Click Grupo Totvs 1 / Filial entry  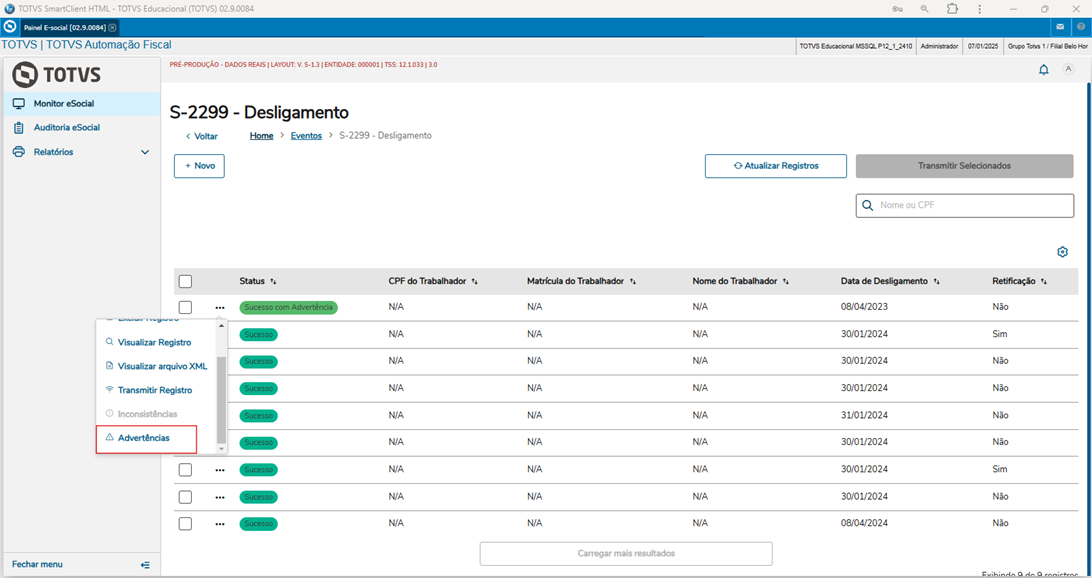(1047, 47)
